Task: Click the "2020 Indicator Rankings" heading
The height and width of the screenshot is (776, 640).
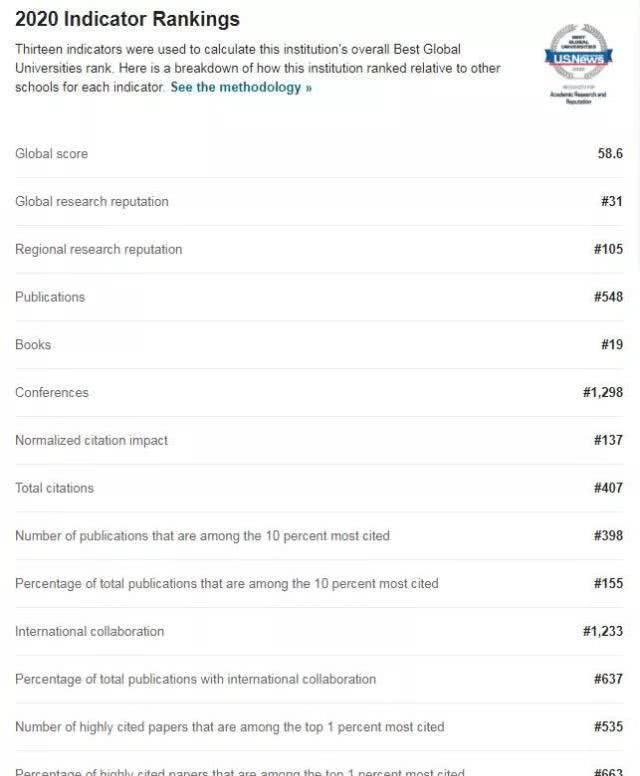Action: tap(127, 19)
